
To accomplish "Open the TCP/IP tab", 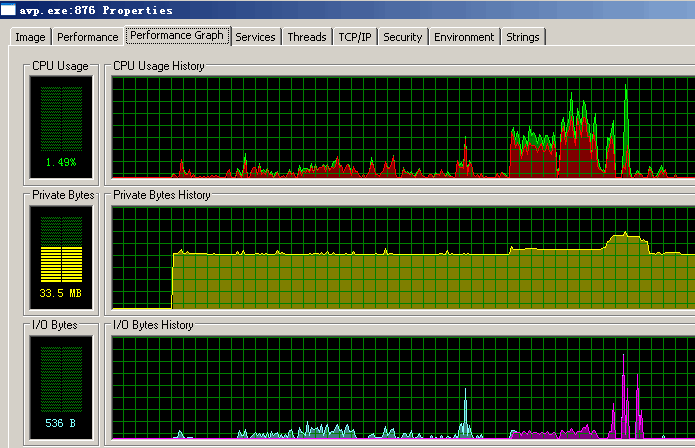I will click(x=355, y=37).
